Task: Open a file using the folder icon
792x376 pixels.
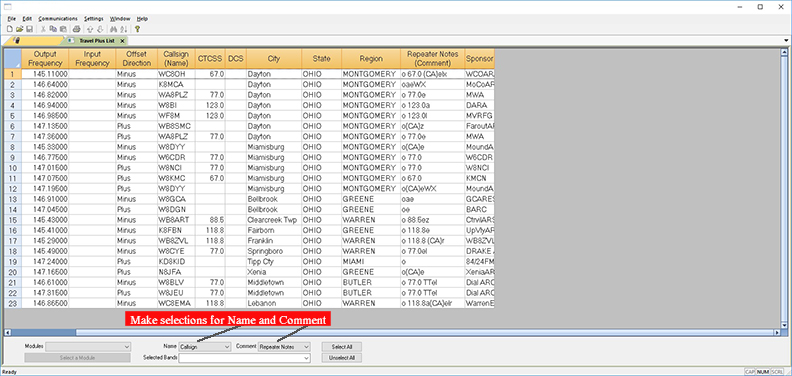Action: coord(20,29)
